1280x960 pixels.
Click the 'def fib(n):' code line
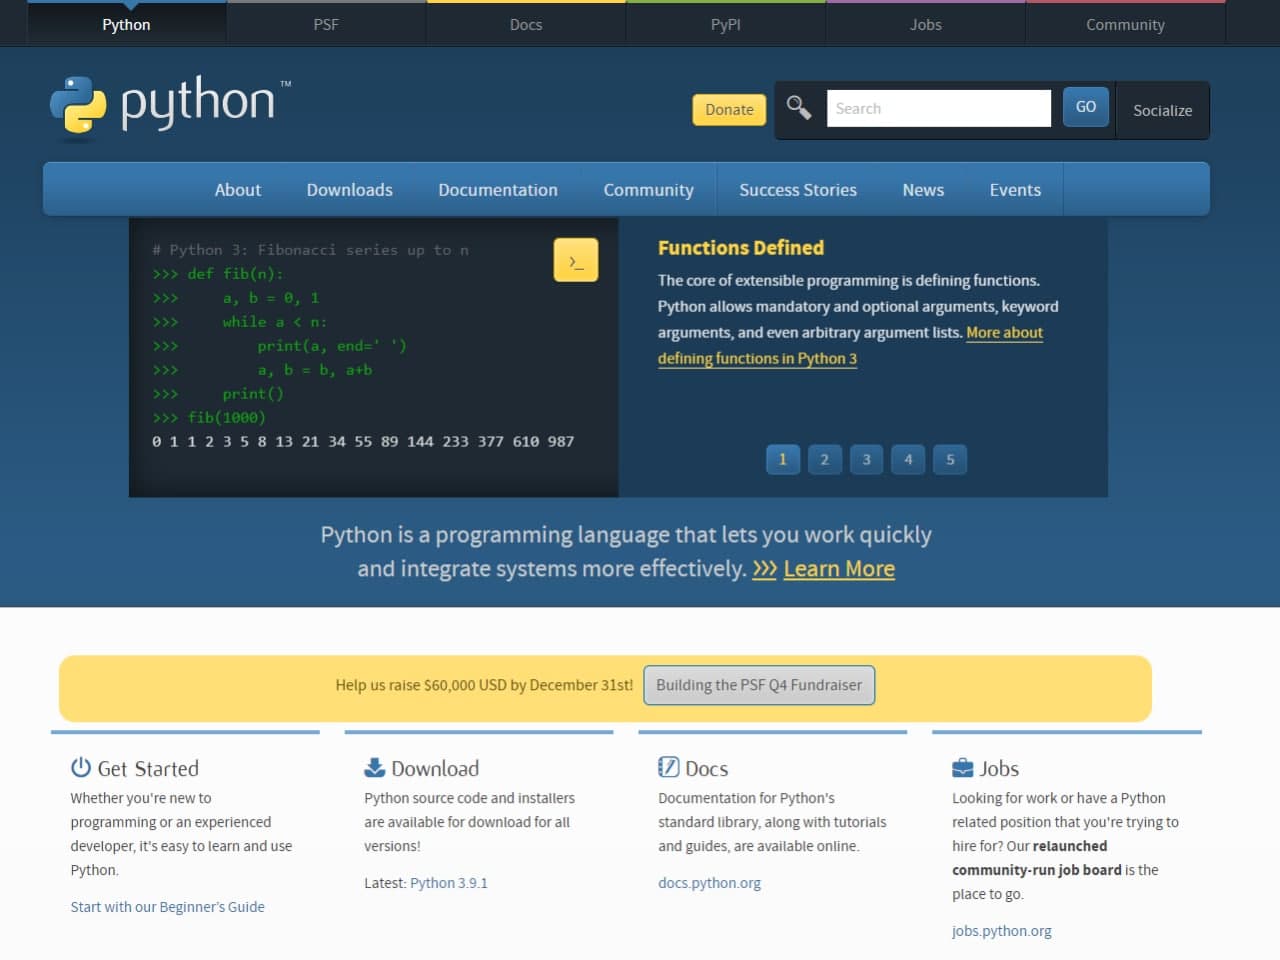coord(218,273)
